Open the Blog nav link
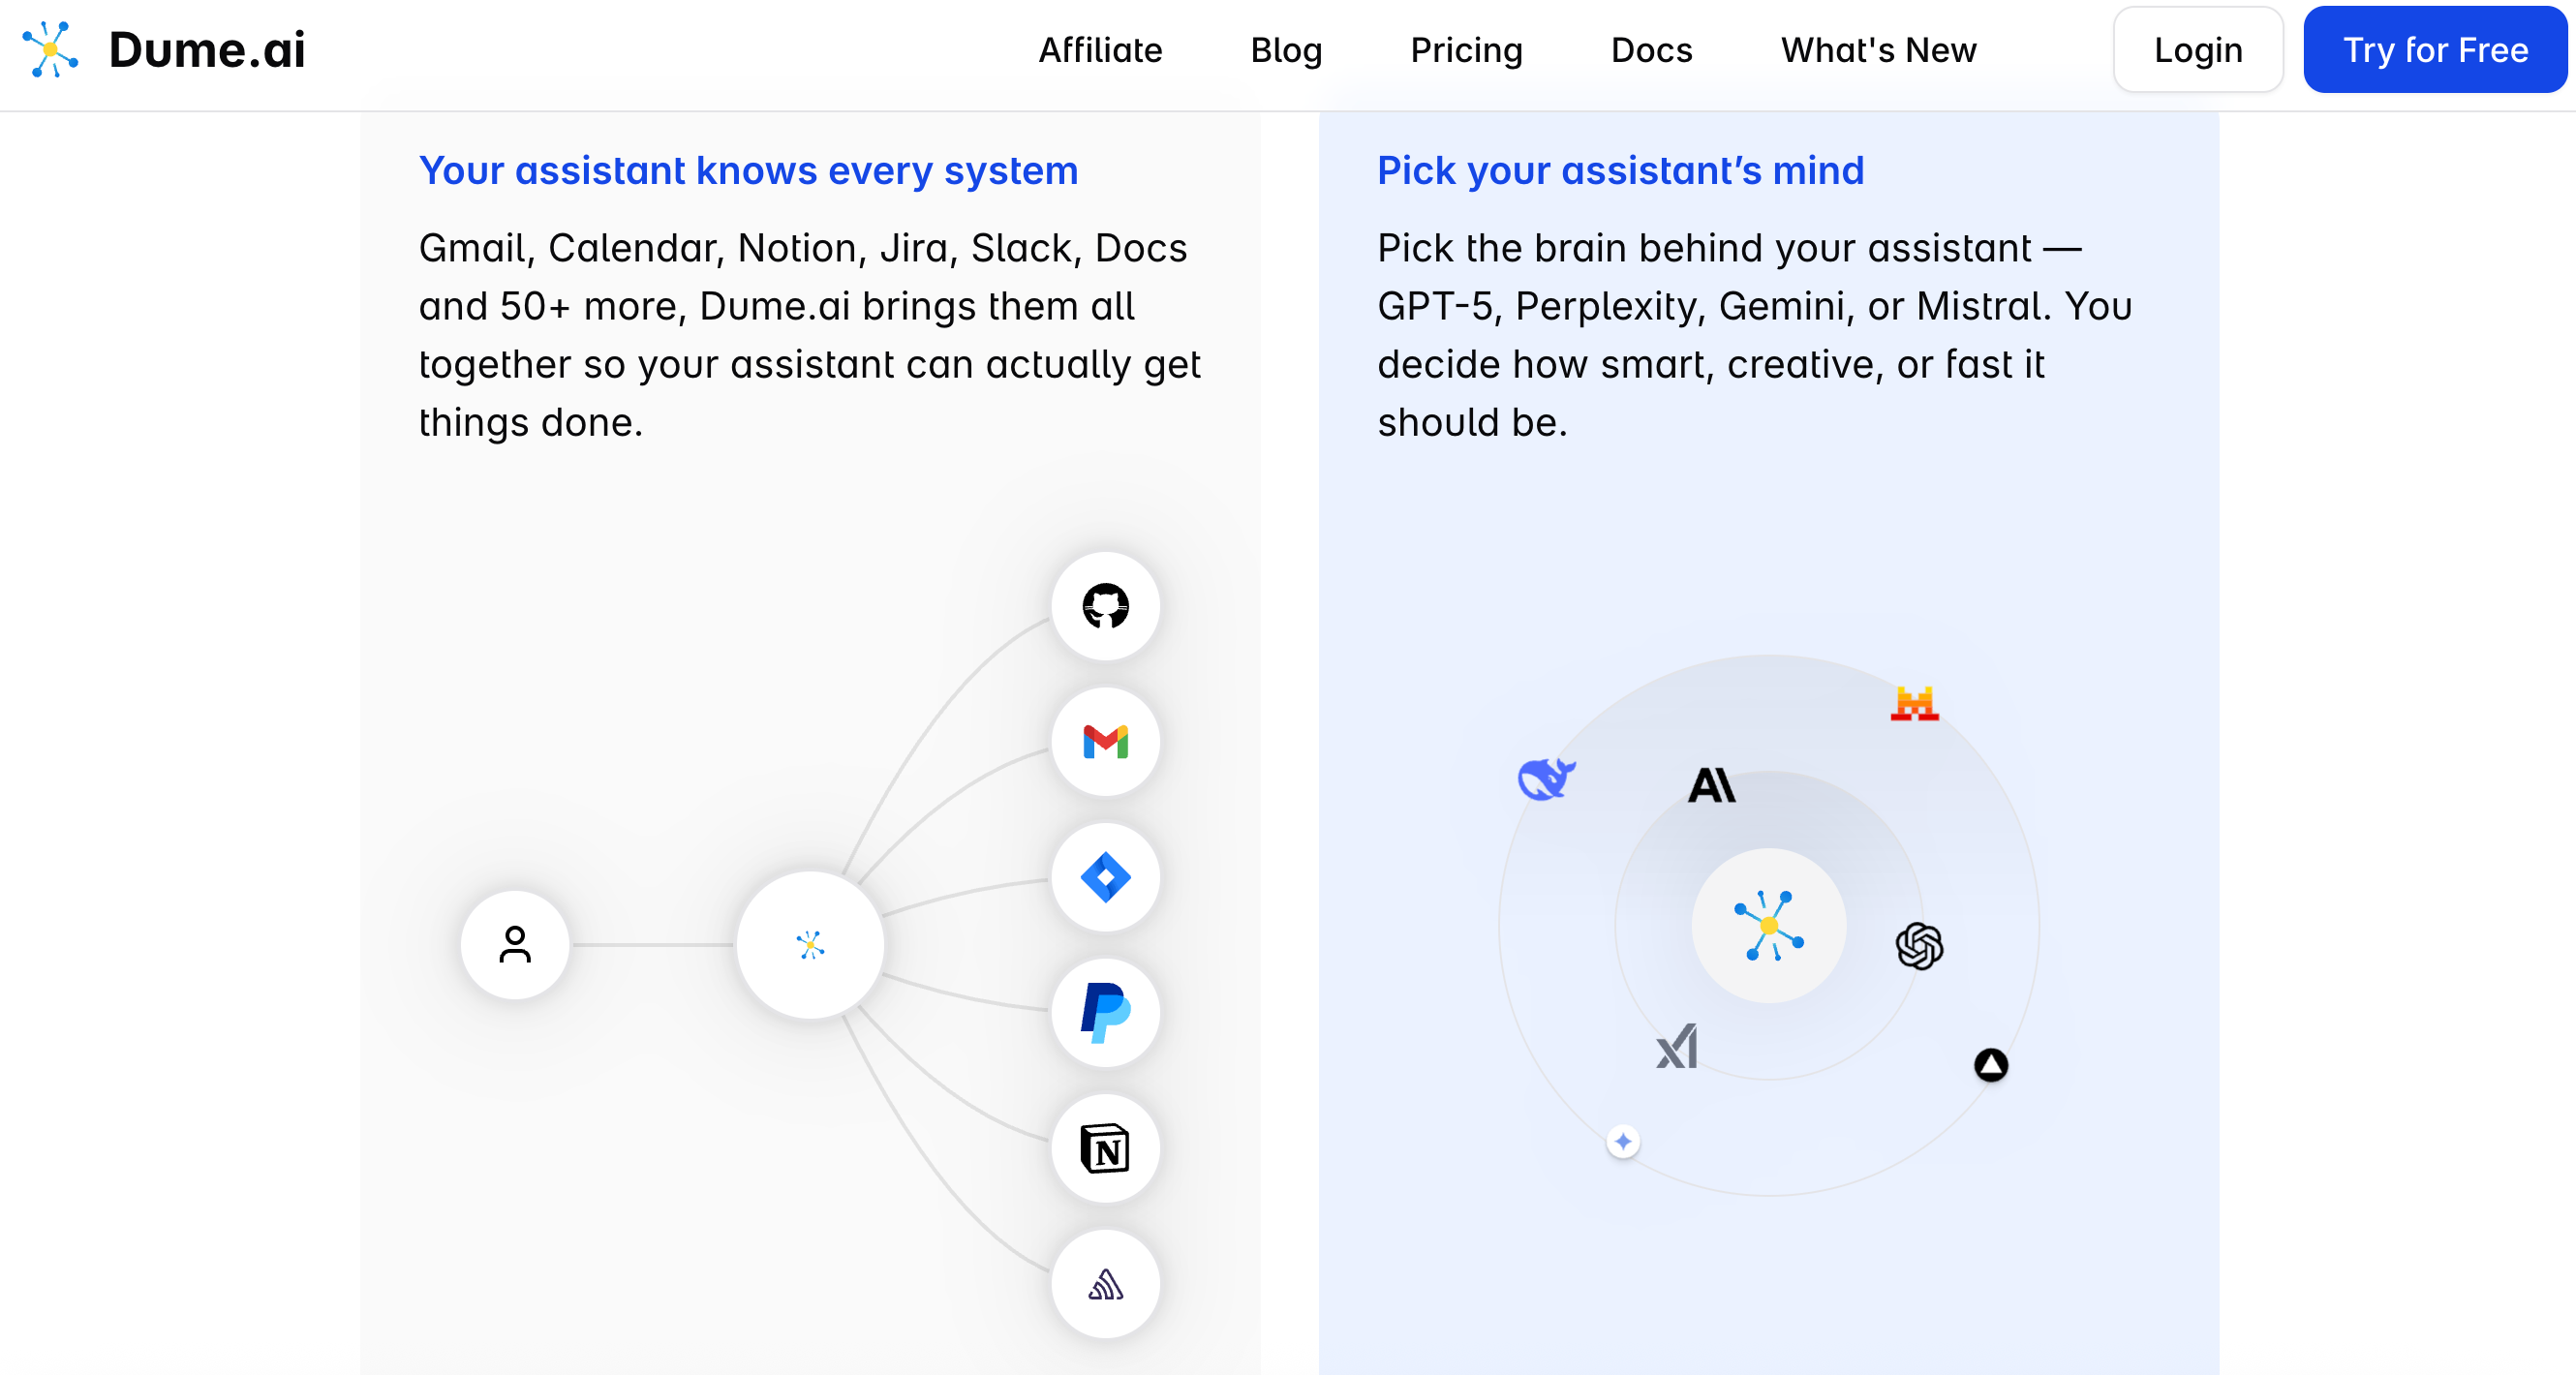 (1286, 50)
